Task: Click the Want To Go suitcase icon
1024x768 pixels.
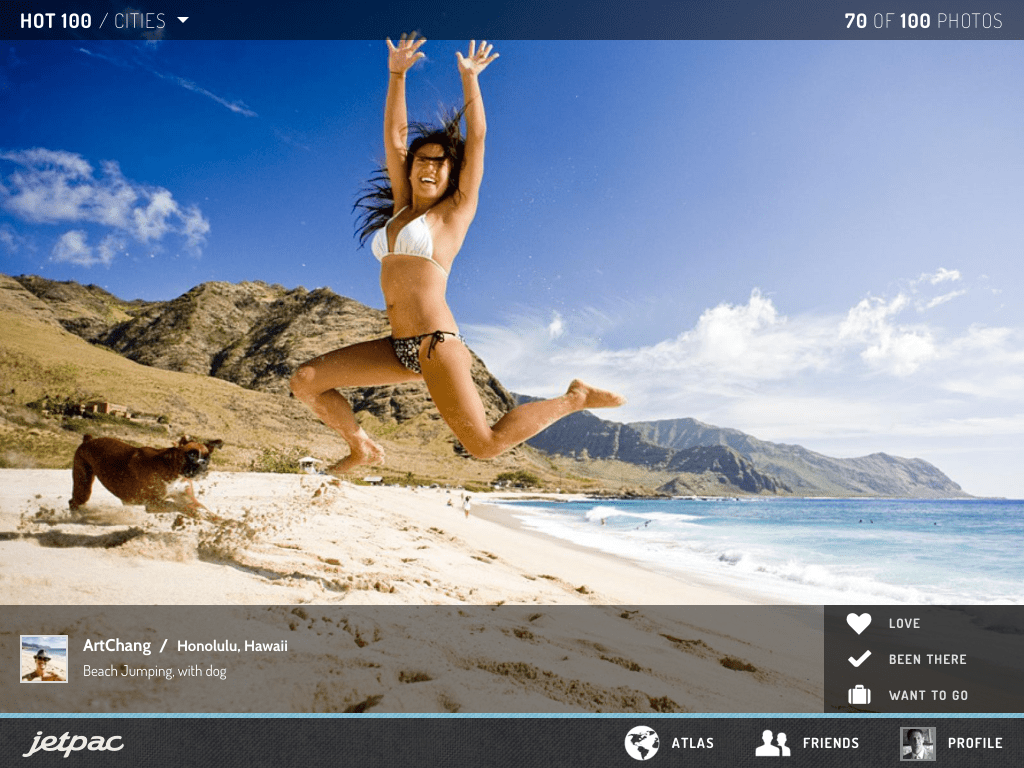Action: (x=859, y=694)
